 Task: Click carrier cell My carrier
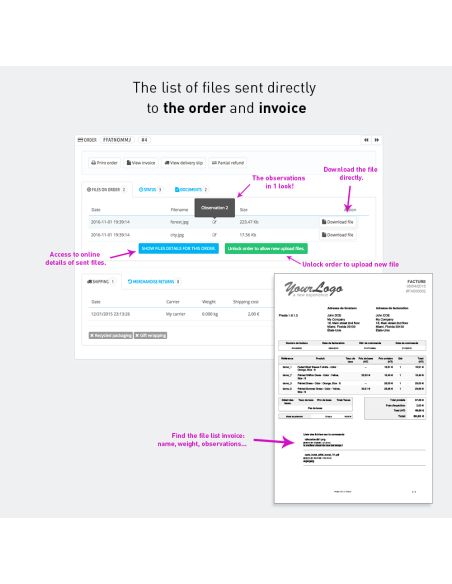176,314
